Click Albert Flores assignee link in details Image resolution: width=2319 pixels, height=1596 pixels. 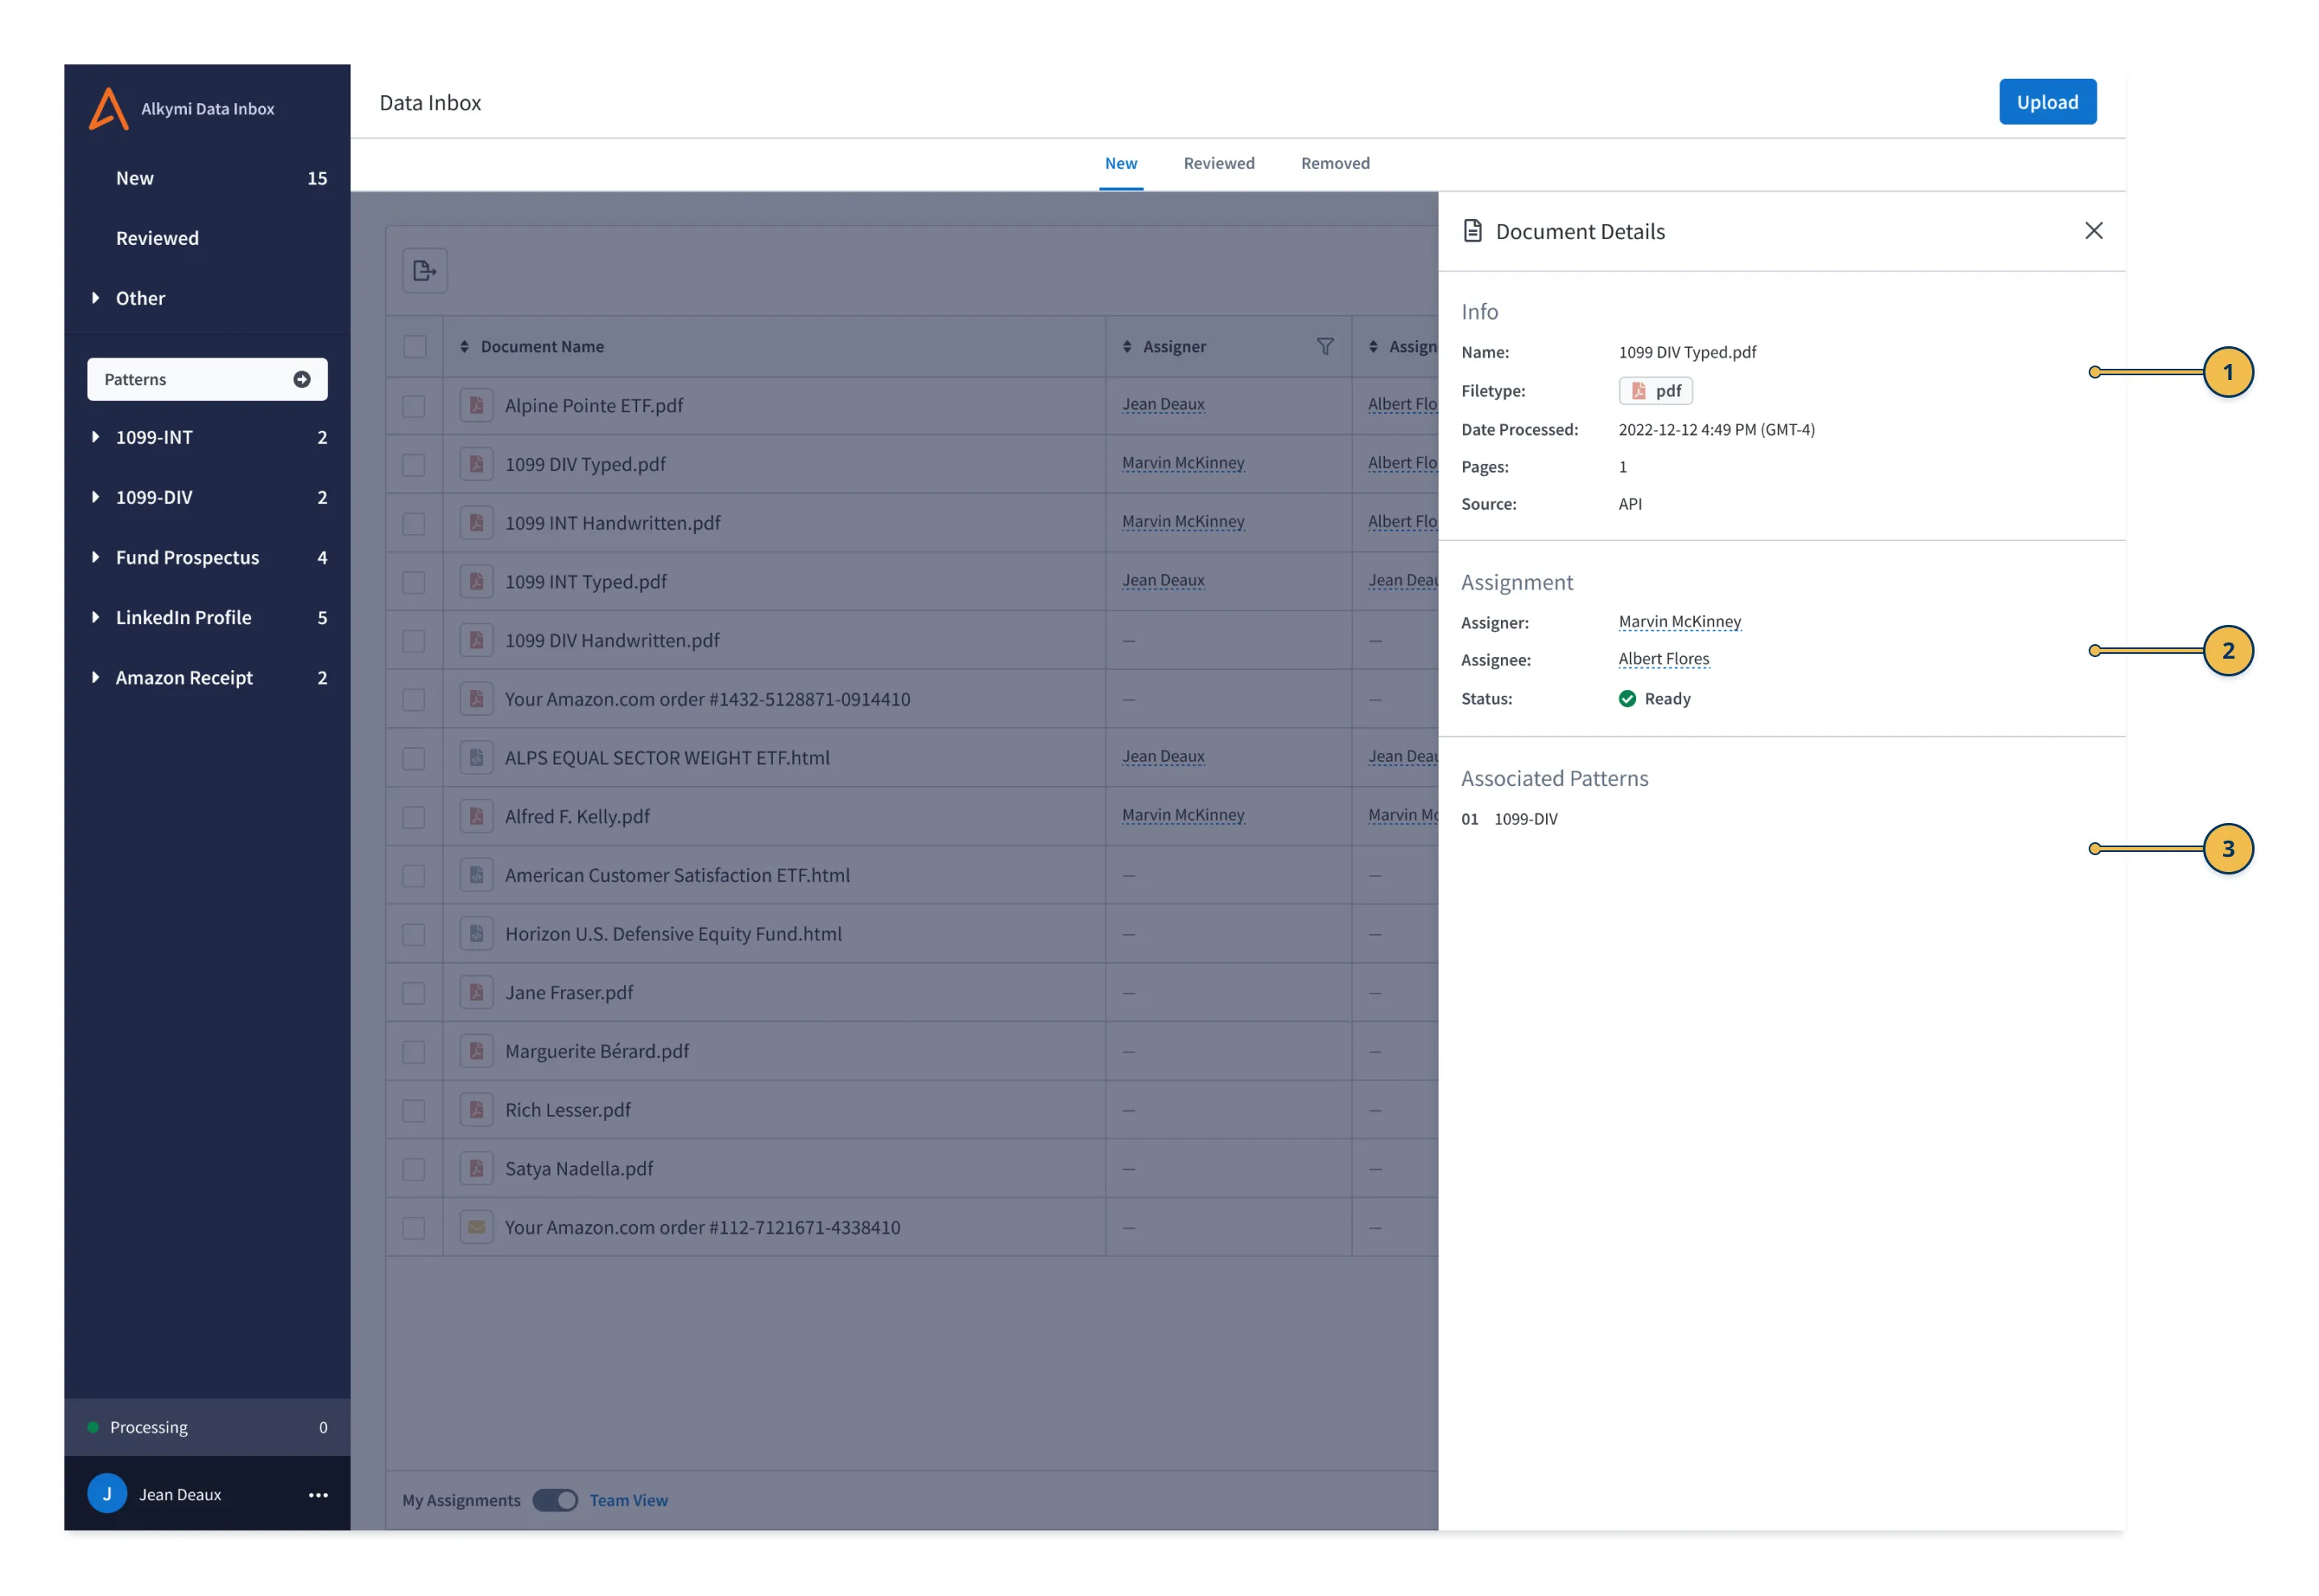point(1664,659)
